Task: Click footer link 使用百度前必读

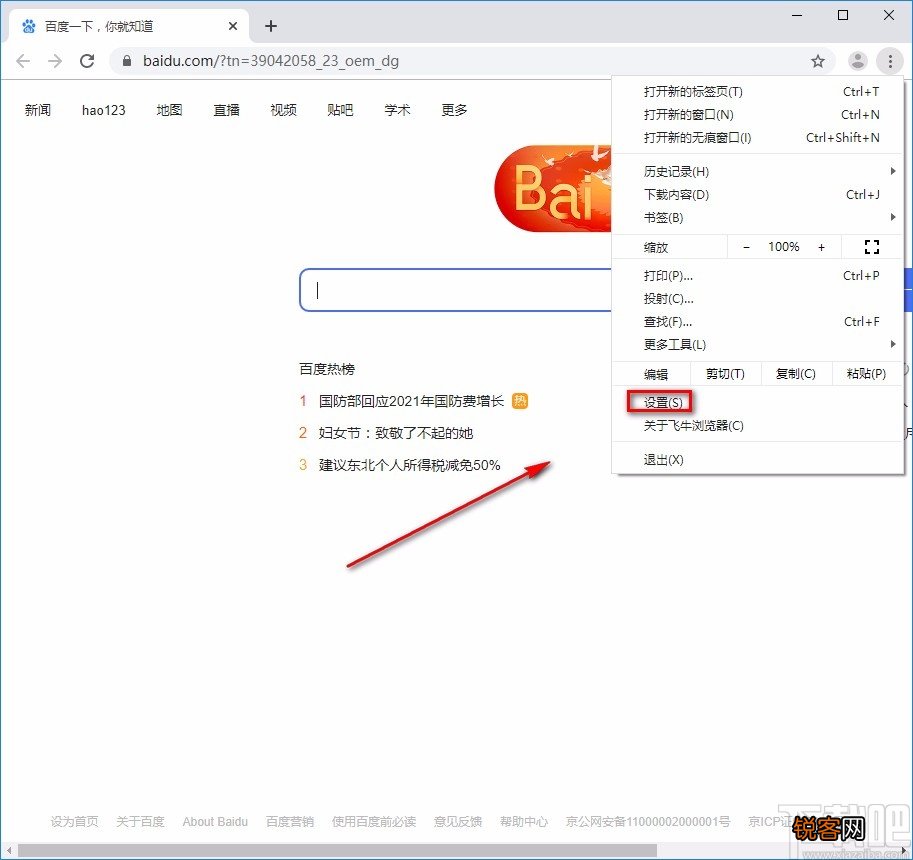Action: tap(374, 822)
